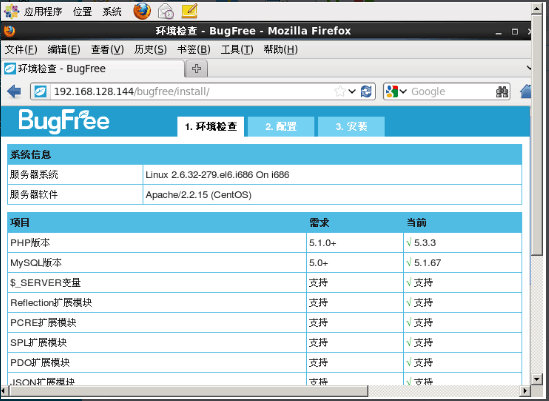Open the search engine selector dropdown

click(x=403, y=92)
